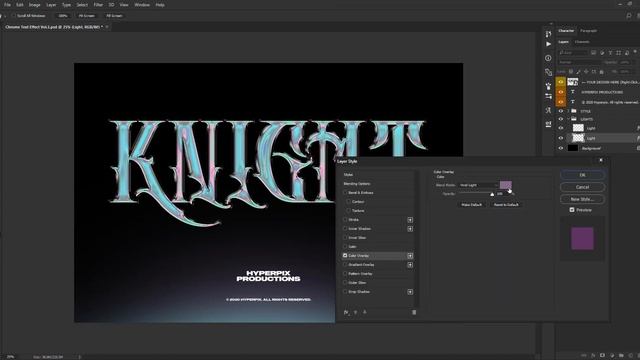Click the search icon in options bar
The image size is (640, 360).
(x=629, y=16)
